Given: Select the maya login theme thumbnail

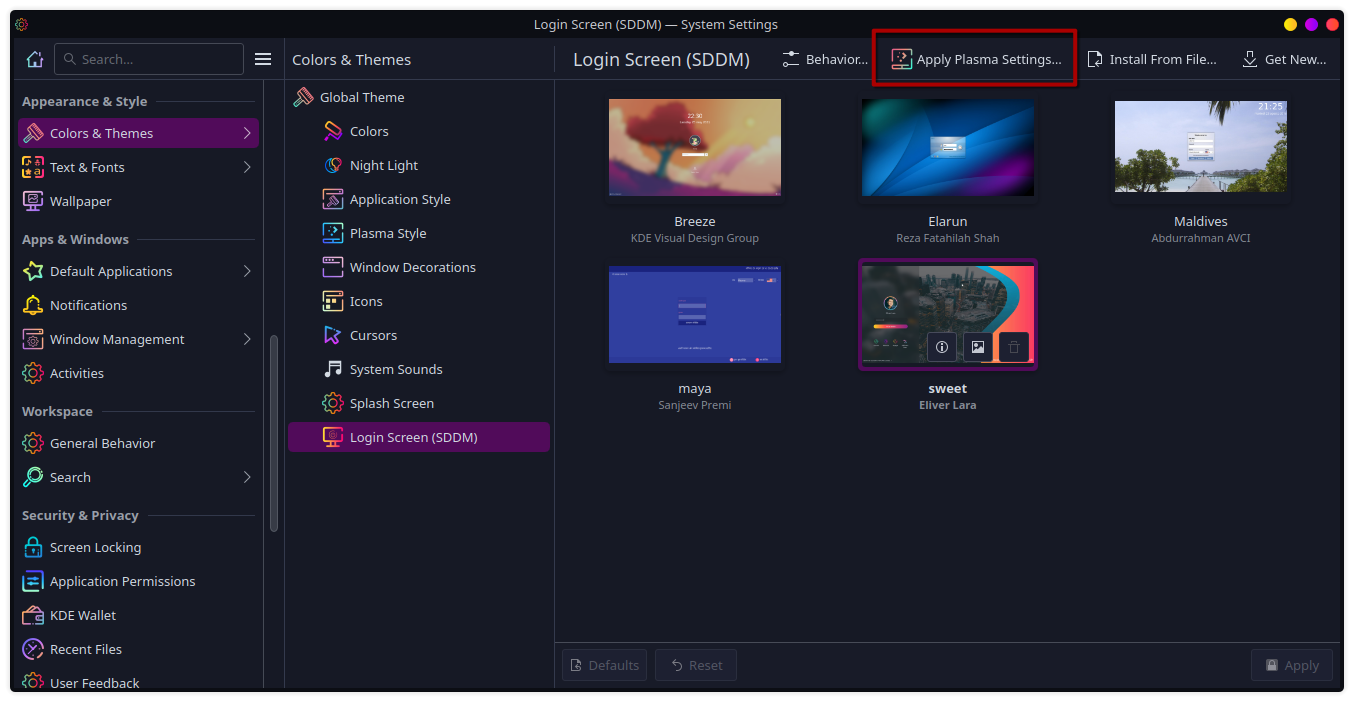Looking at the screenshot, I should (x=695, y=314).
